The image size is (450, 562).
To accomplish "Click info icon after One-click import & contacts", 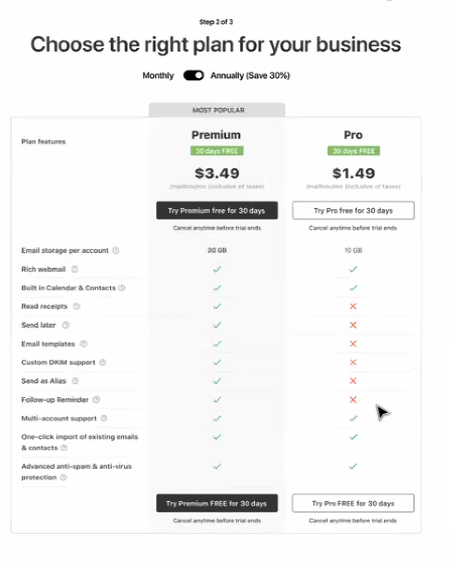I will [64, 448].
